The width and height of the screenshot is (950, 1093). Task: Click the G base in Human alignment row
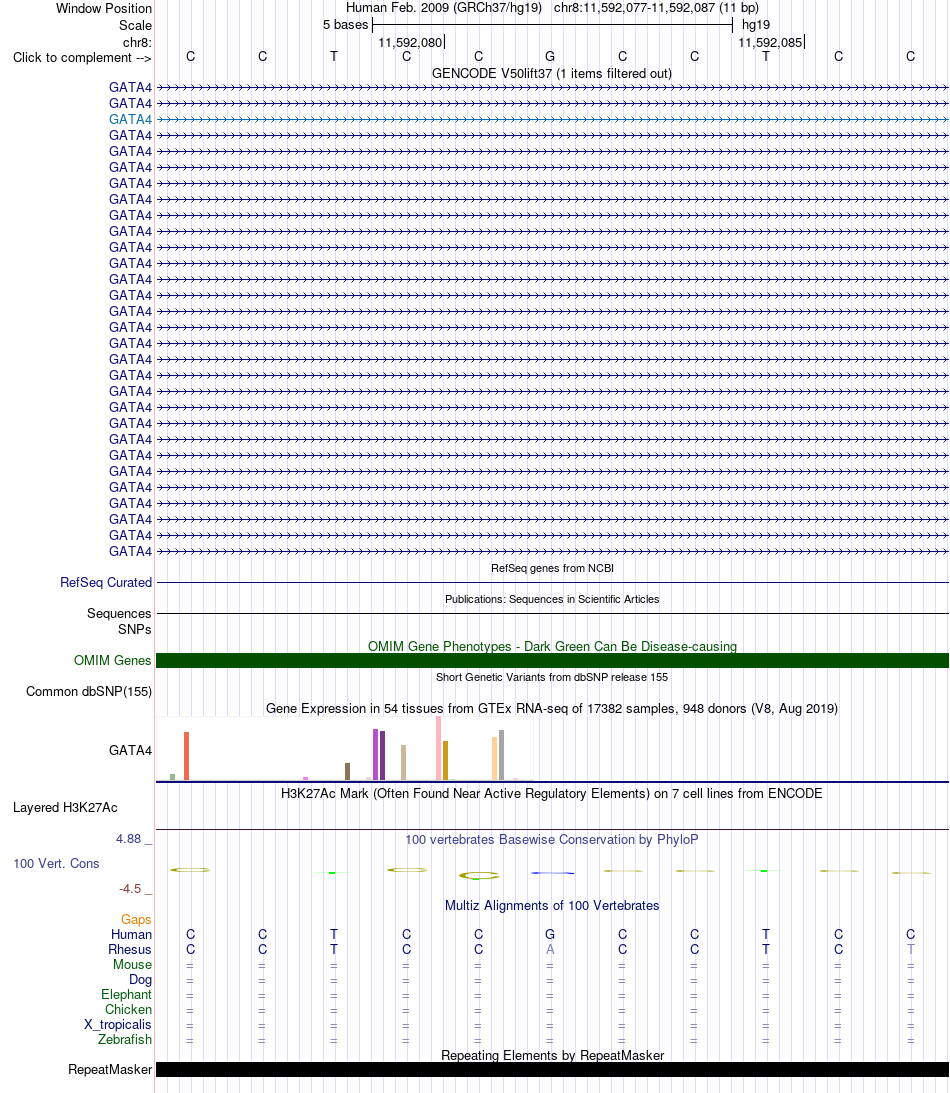(x=550, y=934)
